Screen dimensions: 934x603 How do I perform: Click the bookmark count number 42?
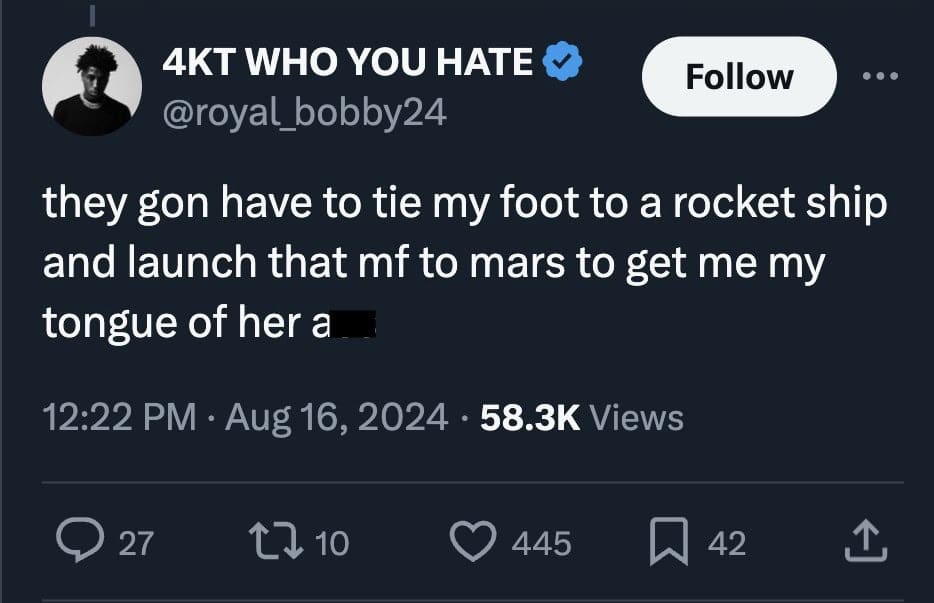point(727,543)
